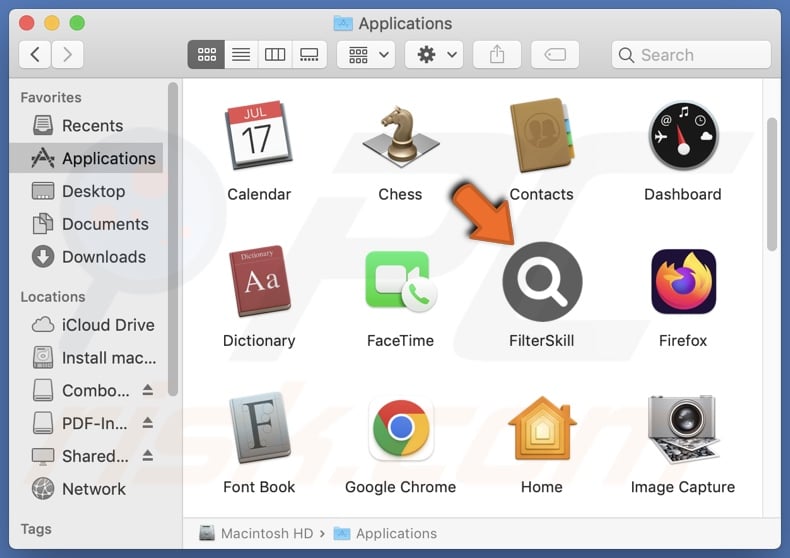Open Network in the sidebar
The height and width of the screenshot is (558, 790).
pyautogui.click(x=86, y=489)
